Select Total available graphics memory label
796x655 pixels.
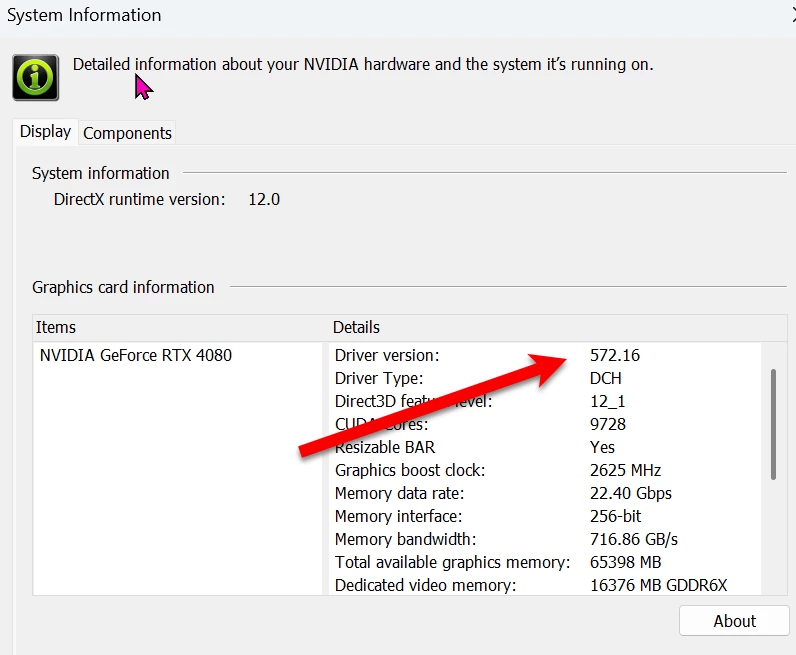point(452,562)
